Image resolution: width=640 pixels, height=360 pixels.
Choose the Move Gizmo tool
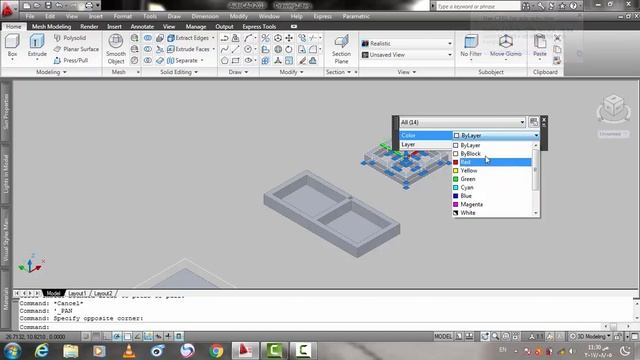[506, 46]
